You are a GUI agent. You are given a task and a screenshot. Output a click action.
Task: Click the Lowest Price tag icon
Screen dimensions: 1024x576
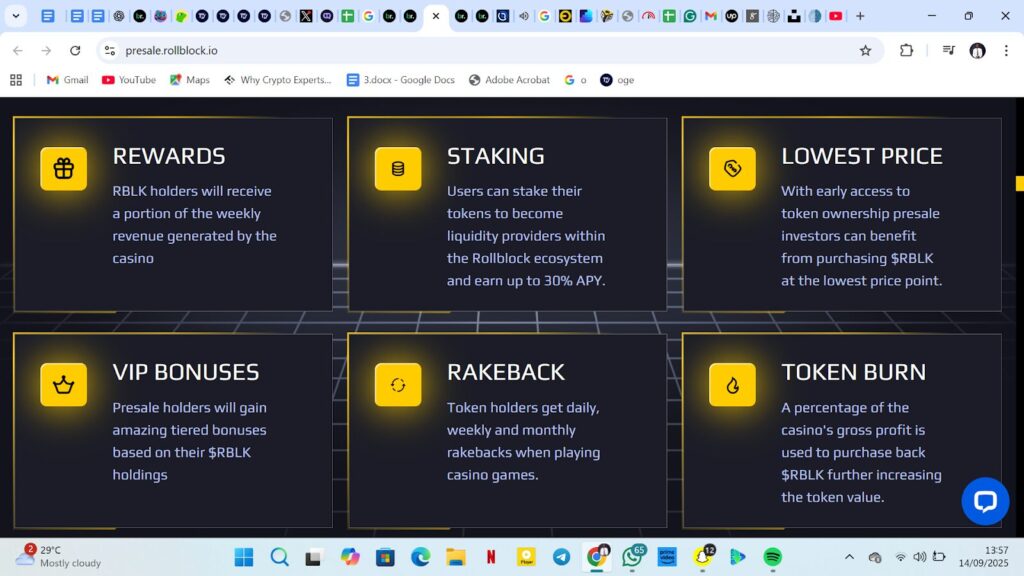732,169
